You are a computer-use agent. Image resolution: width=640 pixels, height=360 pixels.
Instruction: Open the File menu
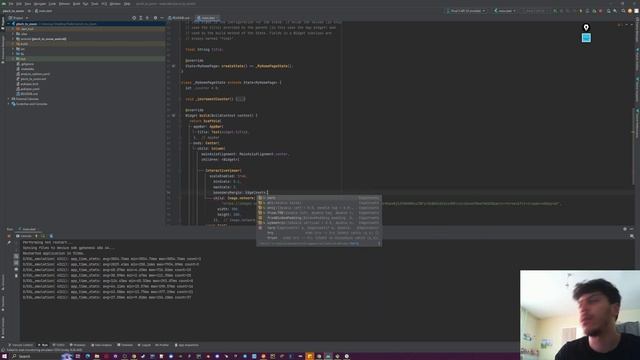pos(11,4)
